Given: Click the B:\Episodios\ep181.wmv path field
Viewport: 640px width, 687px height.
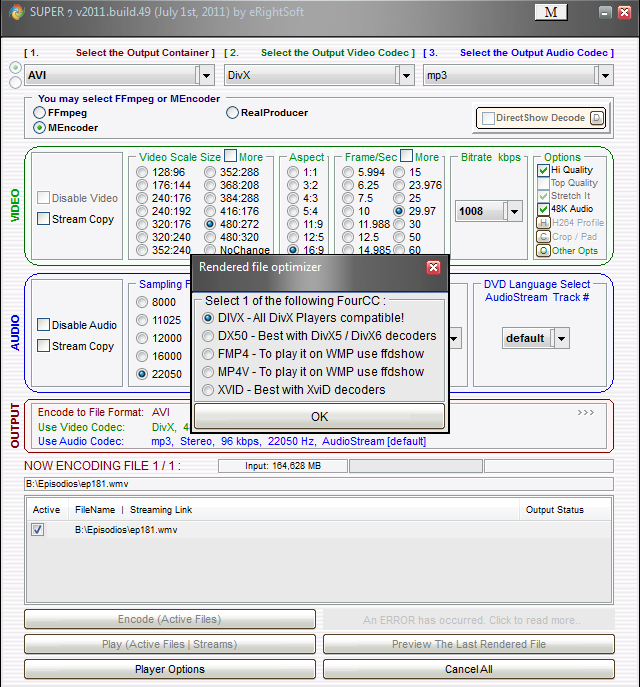Looking at the screenshot, I should pyautogui.click(x=319, y=484).
